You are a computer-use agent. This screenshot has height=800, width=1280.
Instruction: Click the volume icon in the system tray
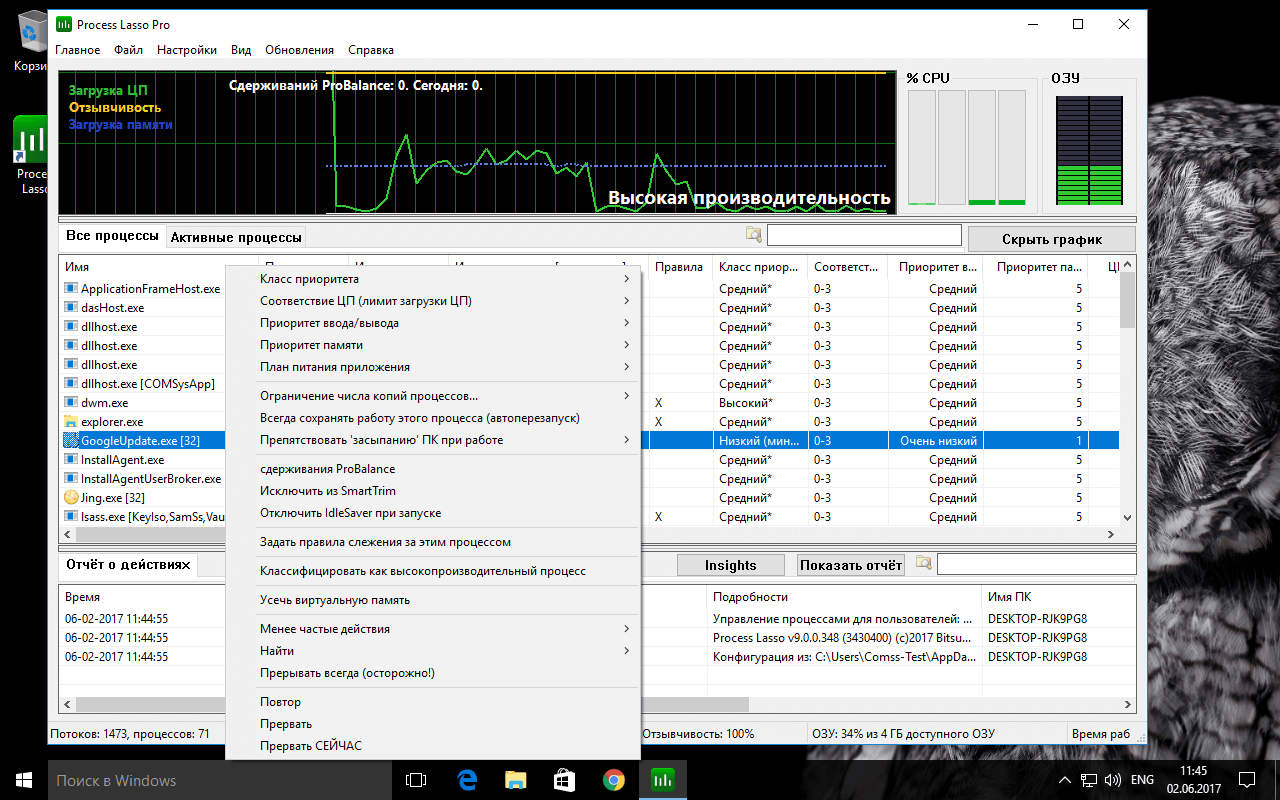[x=1114, y=780]
